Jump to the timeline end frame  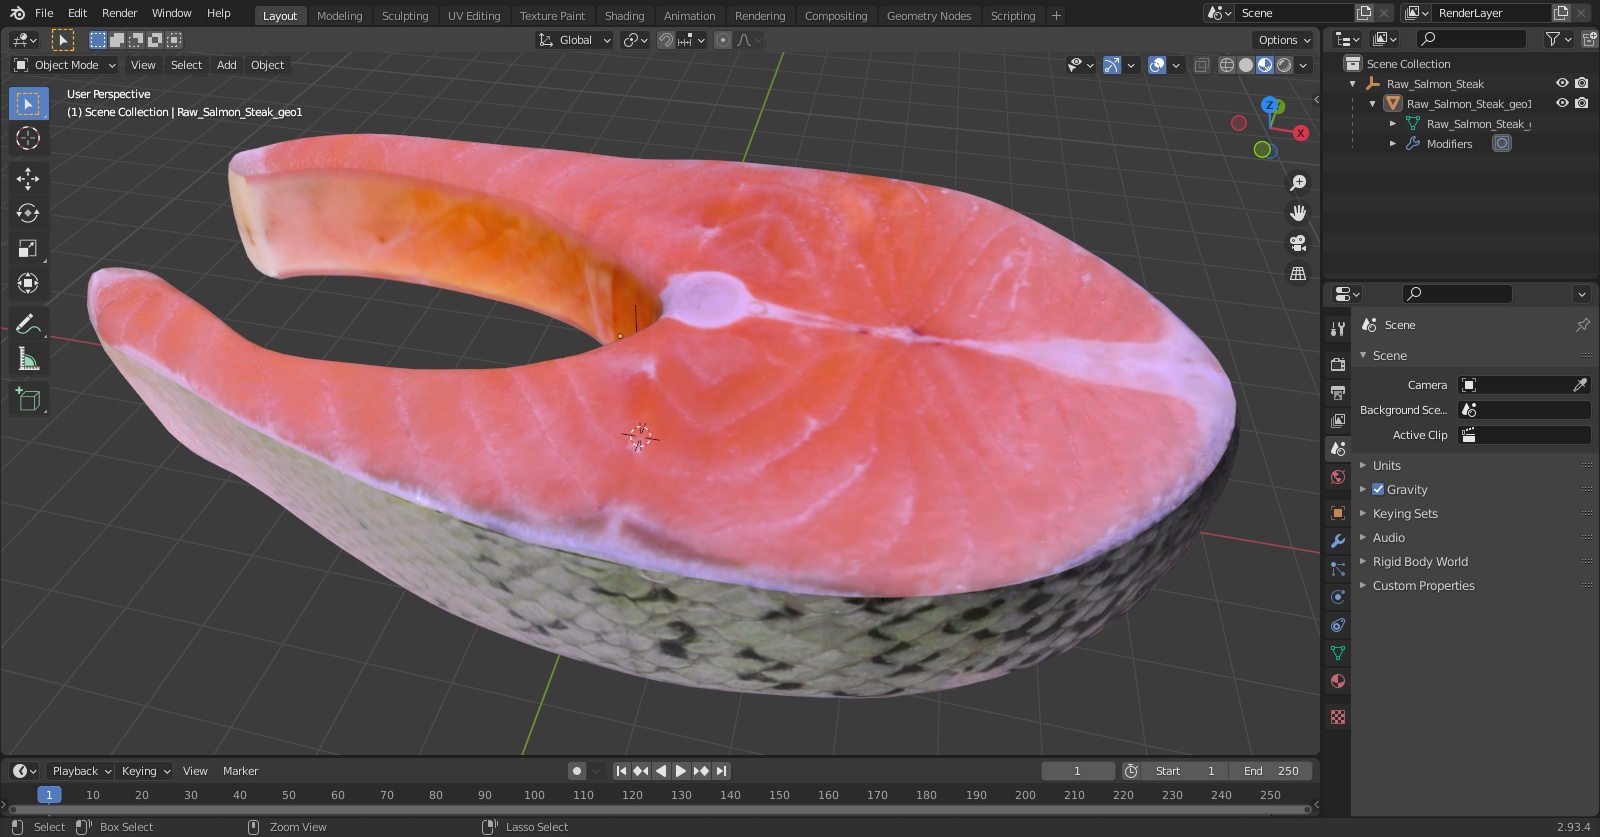tap(721, 771)
